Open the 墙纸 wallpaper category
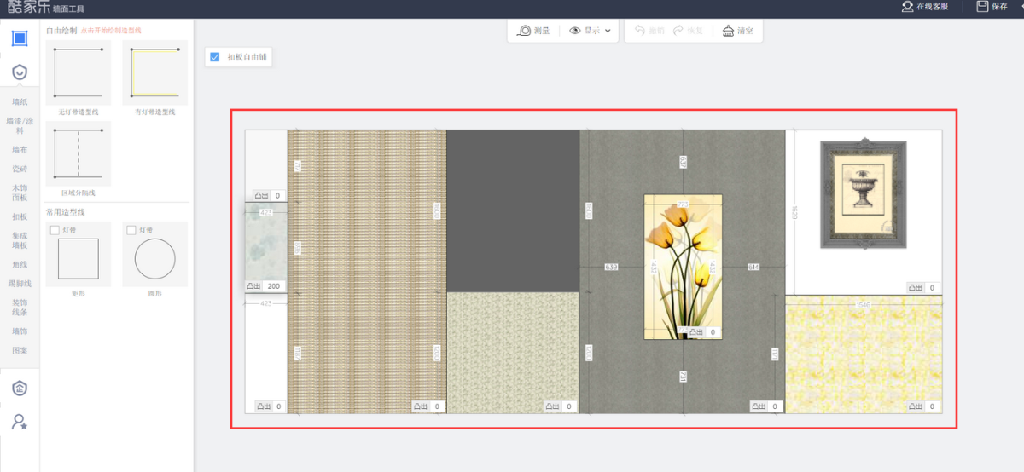 pyautogui.click(x=20, y=102)
